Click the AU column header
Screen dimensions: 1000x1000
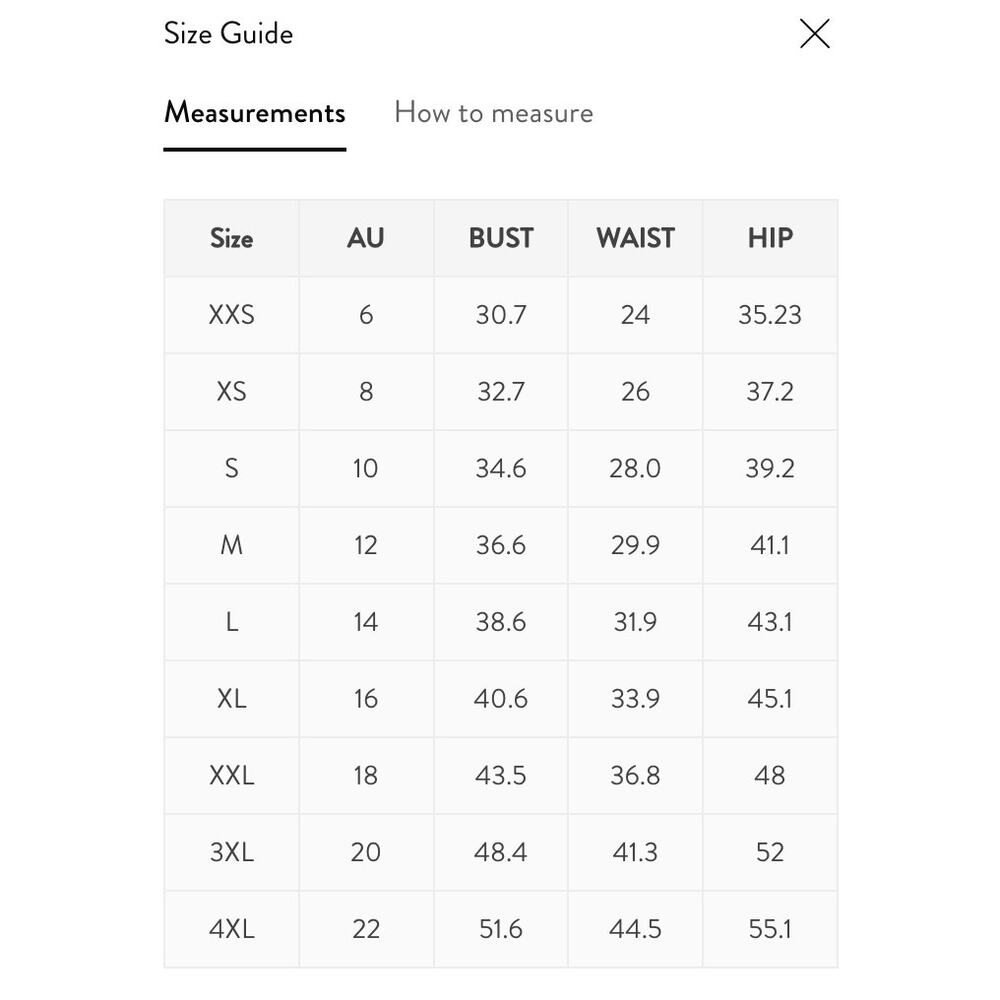[365, 238]
